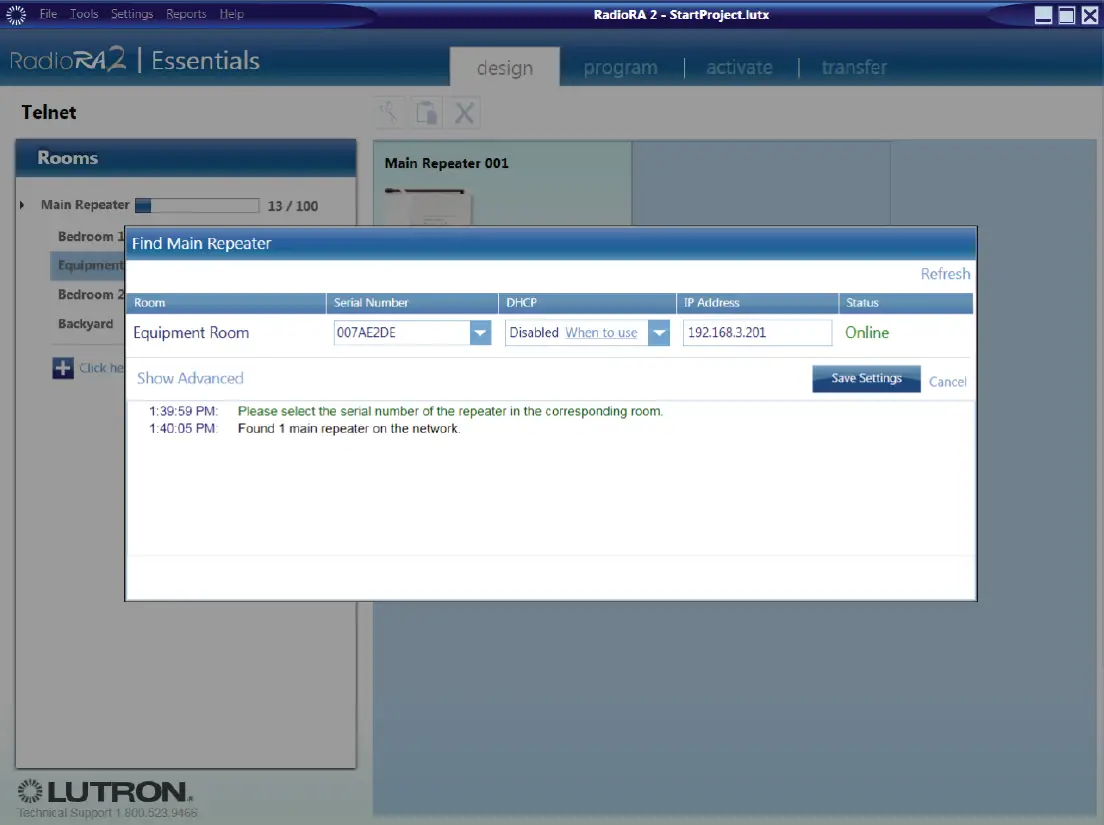The height and width of the screenshot is (825, 1104).
Task: Click the Main Repeater 001 title
Action: click(446, 163)
